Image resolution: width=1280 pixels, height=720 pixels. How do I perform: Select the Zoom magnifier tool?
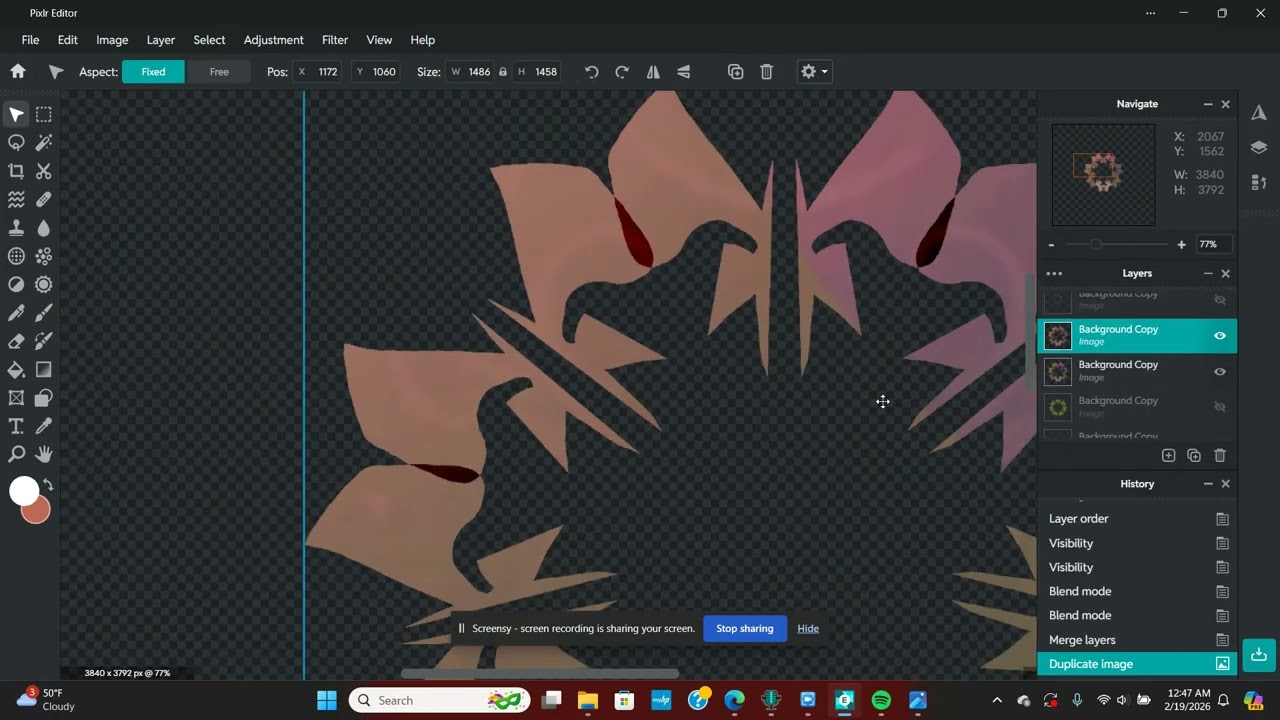[x=16, y=455]
